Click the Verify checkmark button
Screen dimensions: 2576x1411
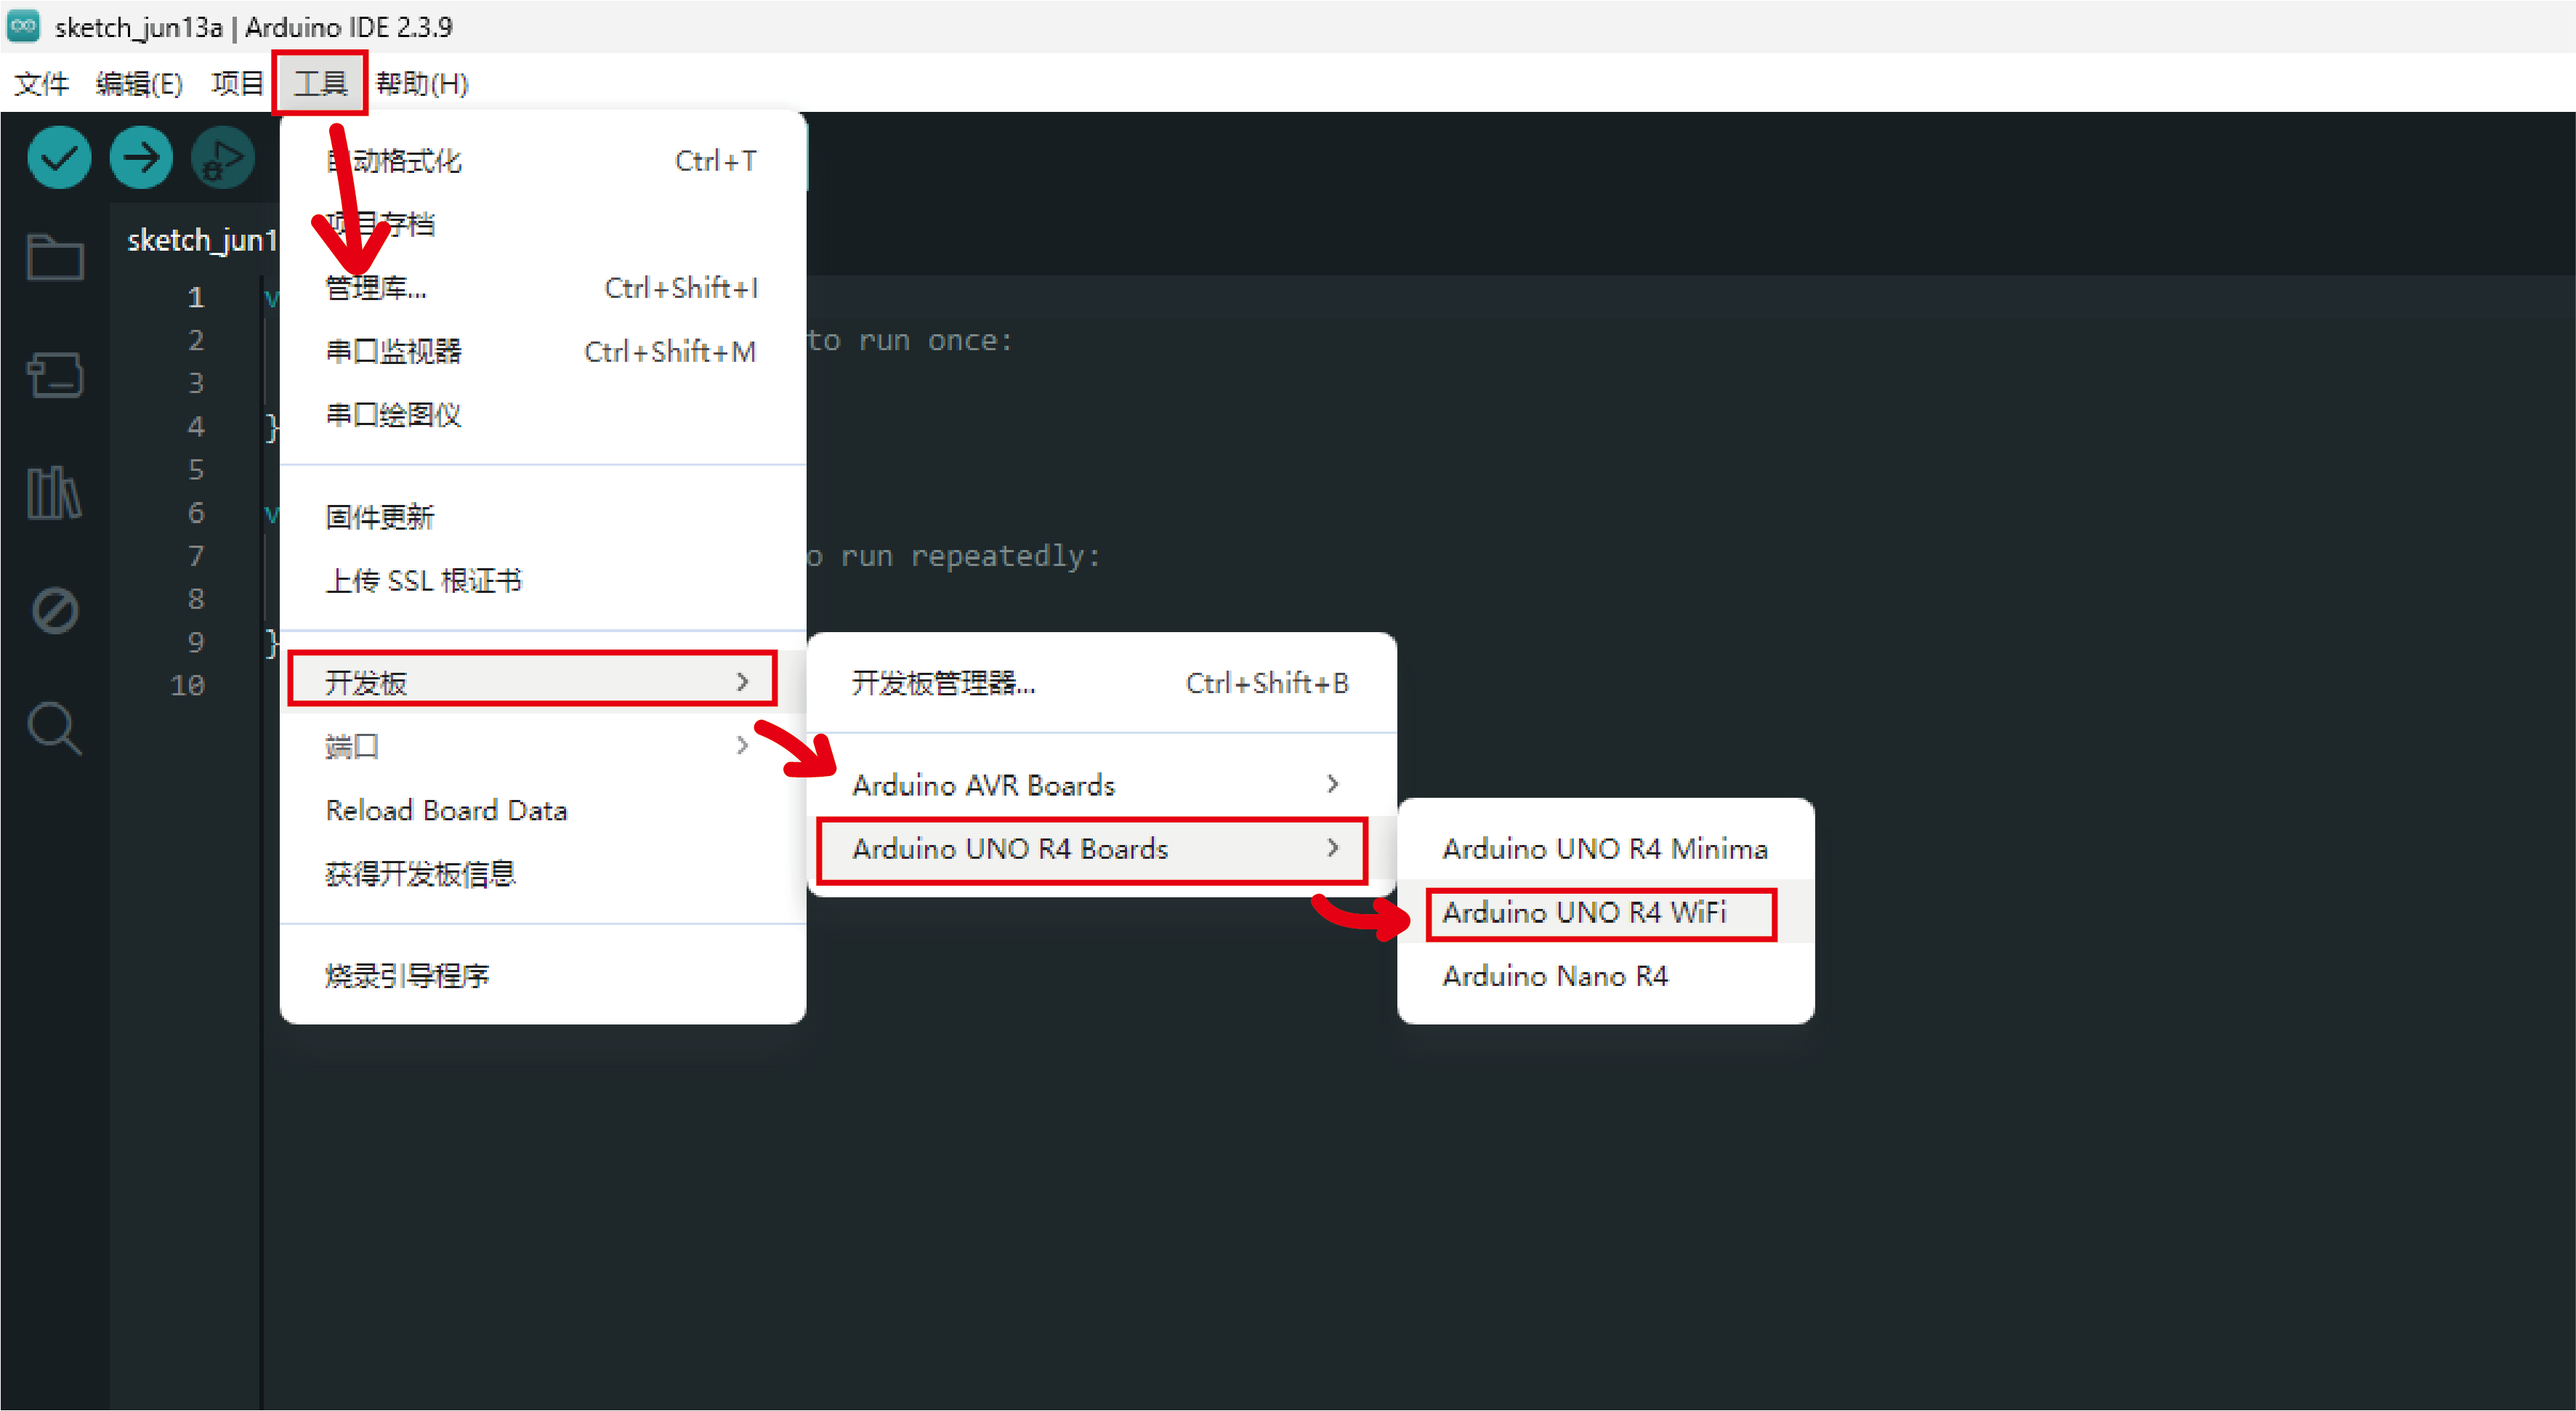tap(59, 158)
